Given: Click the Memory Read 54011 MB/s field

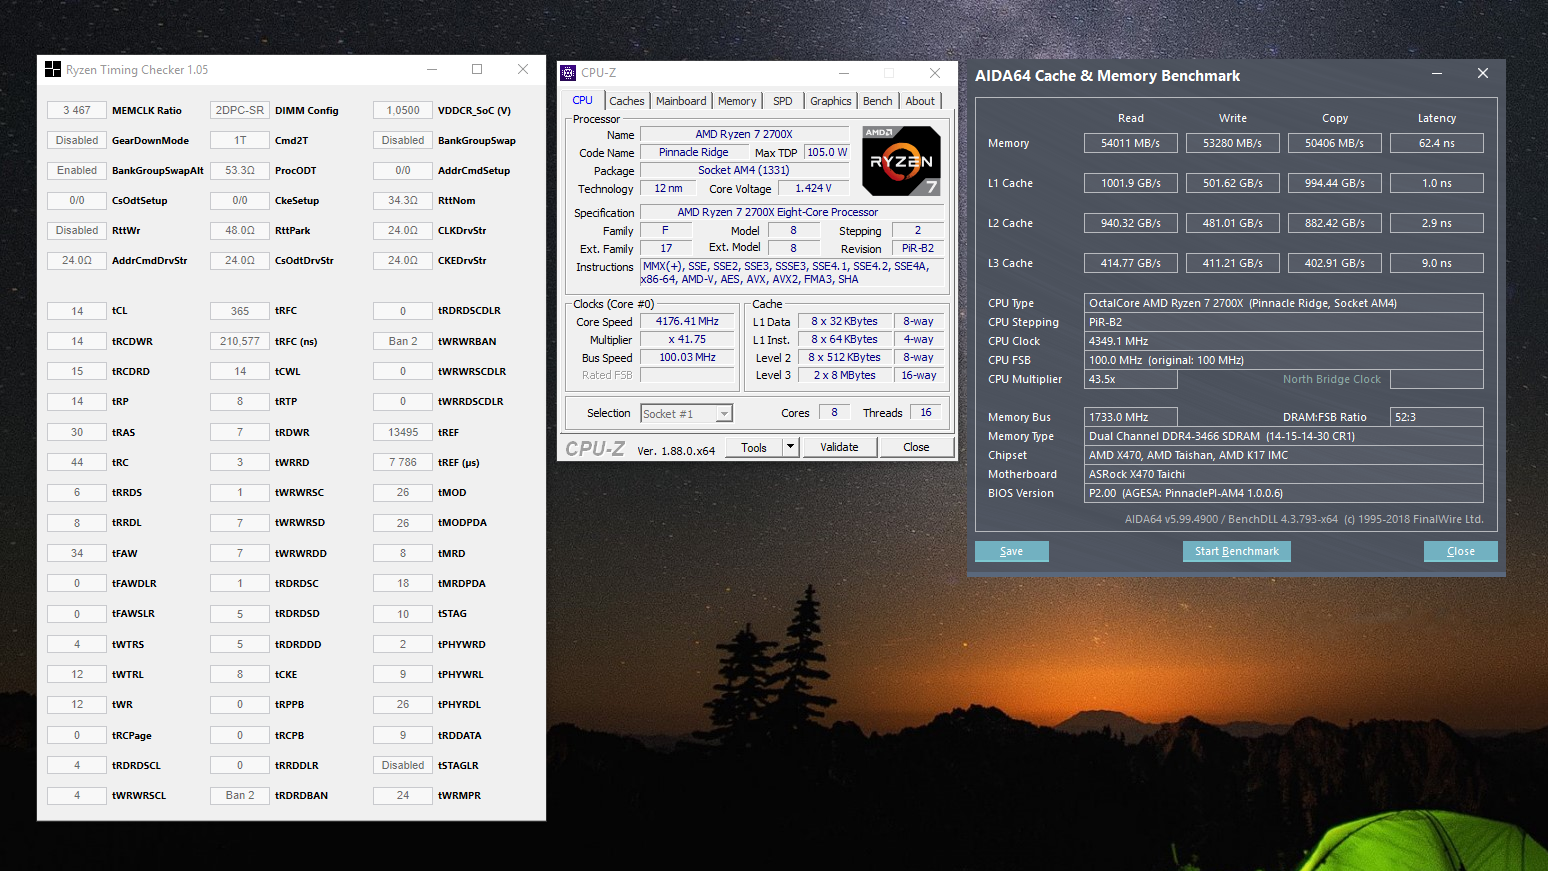Looking at the screenshot, I should click(1130, 143).
